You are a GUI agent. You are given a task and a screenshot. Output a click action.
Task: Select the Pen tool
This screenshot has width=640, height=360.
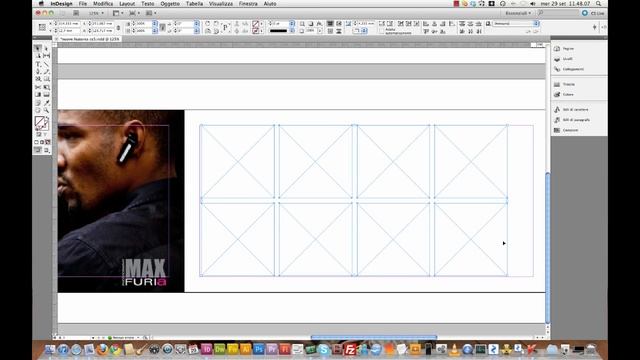click(38, 71)
